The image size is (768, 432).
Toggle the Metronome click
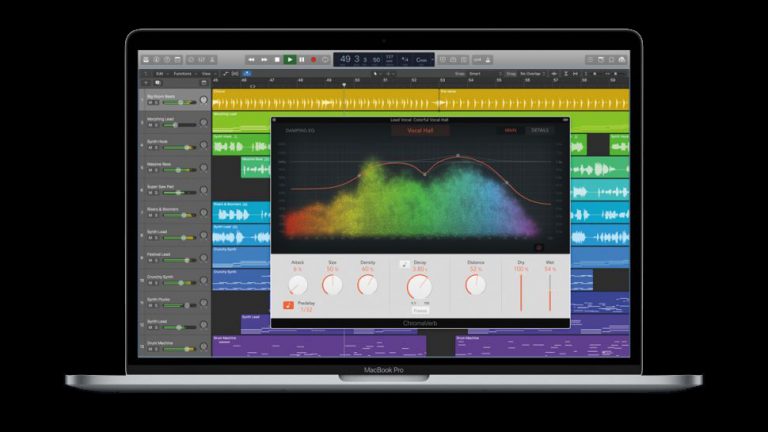coord(488,60)
